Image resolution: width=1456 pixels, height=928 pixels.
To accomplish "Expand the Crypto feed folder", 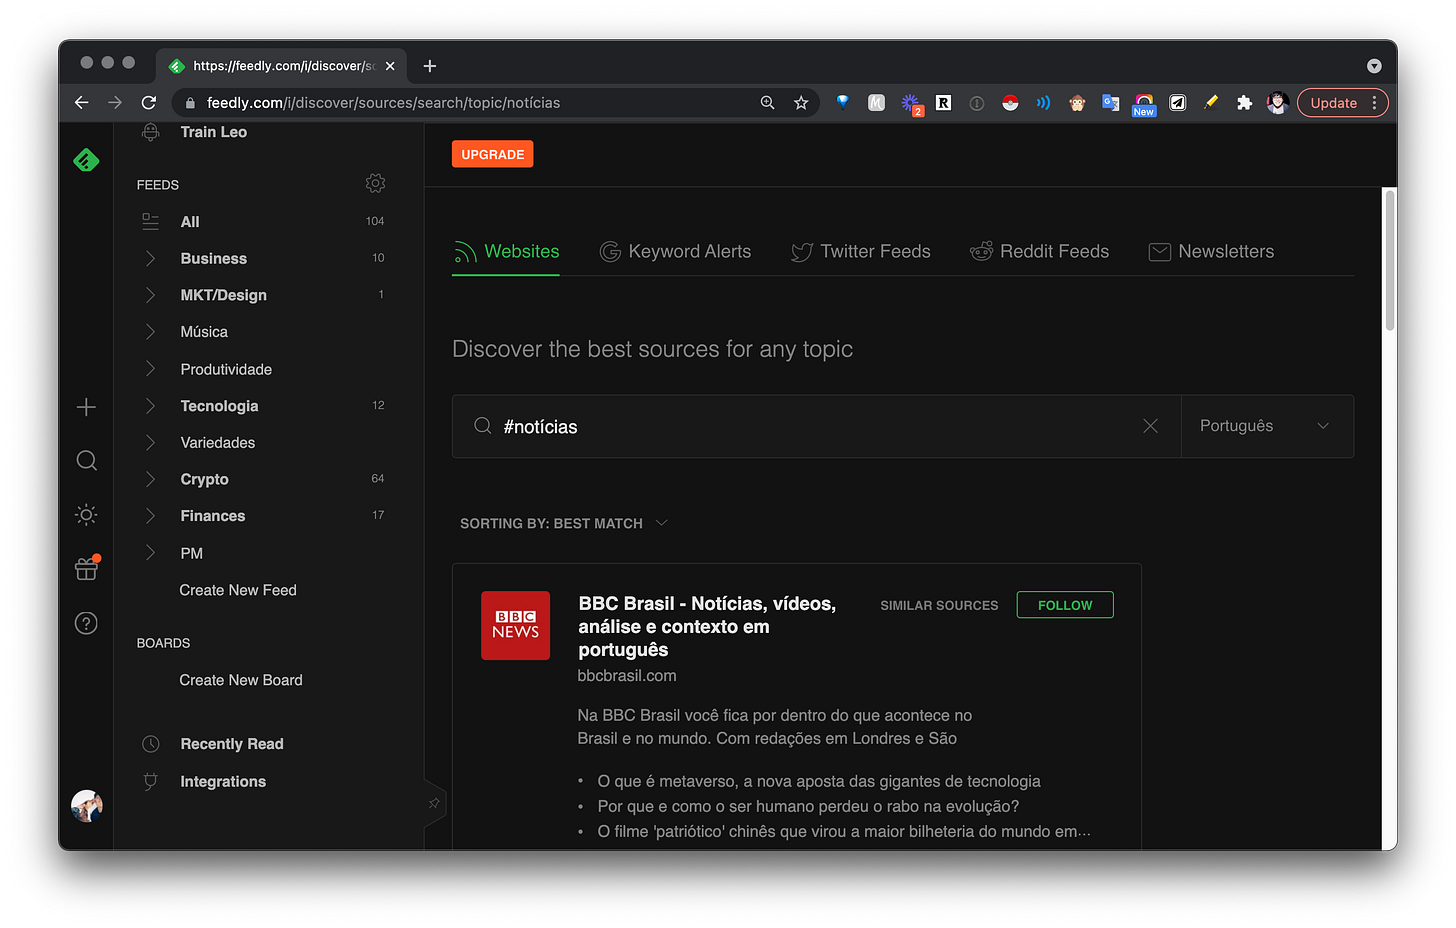I will (150, 479).
